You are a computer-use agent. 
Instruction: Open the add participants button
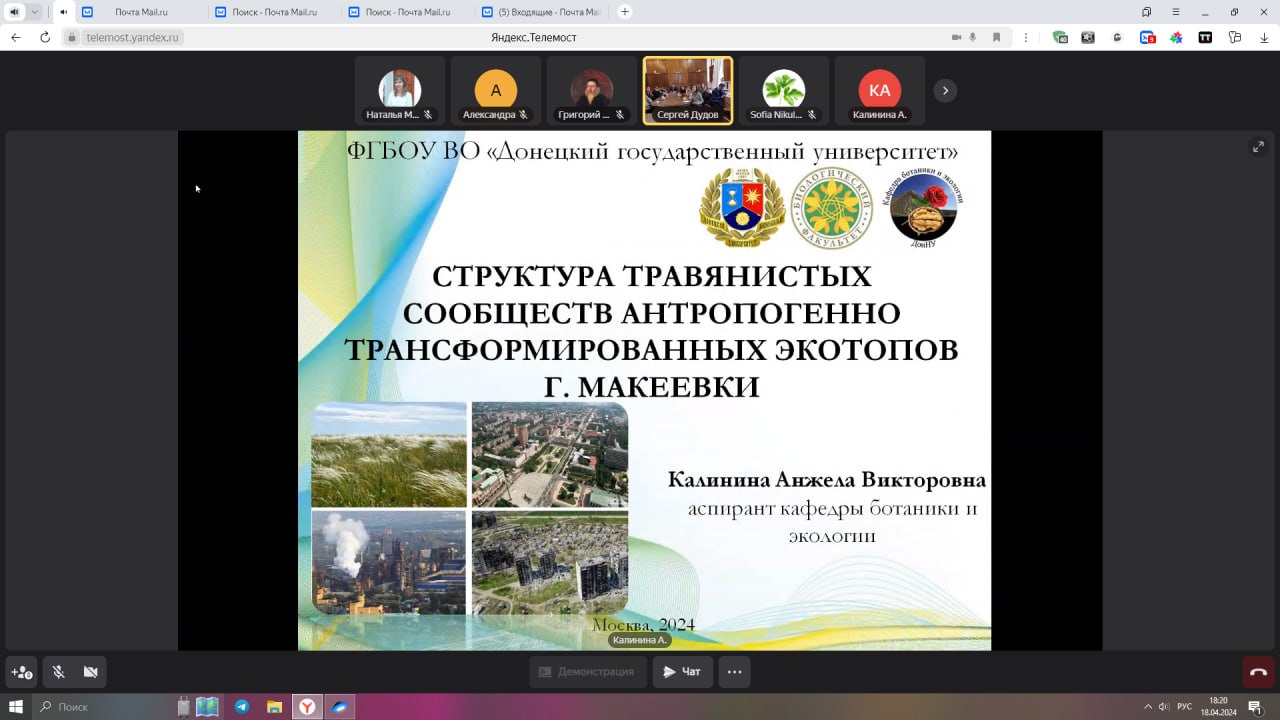[x=22, y=672]
